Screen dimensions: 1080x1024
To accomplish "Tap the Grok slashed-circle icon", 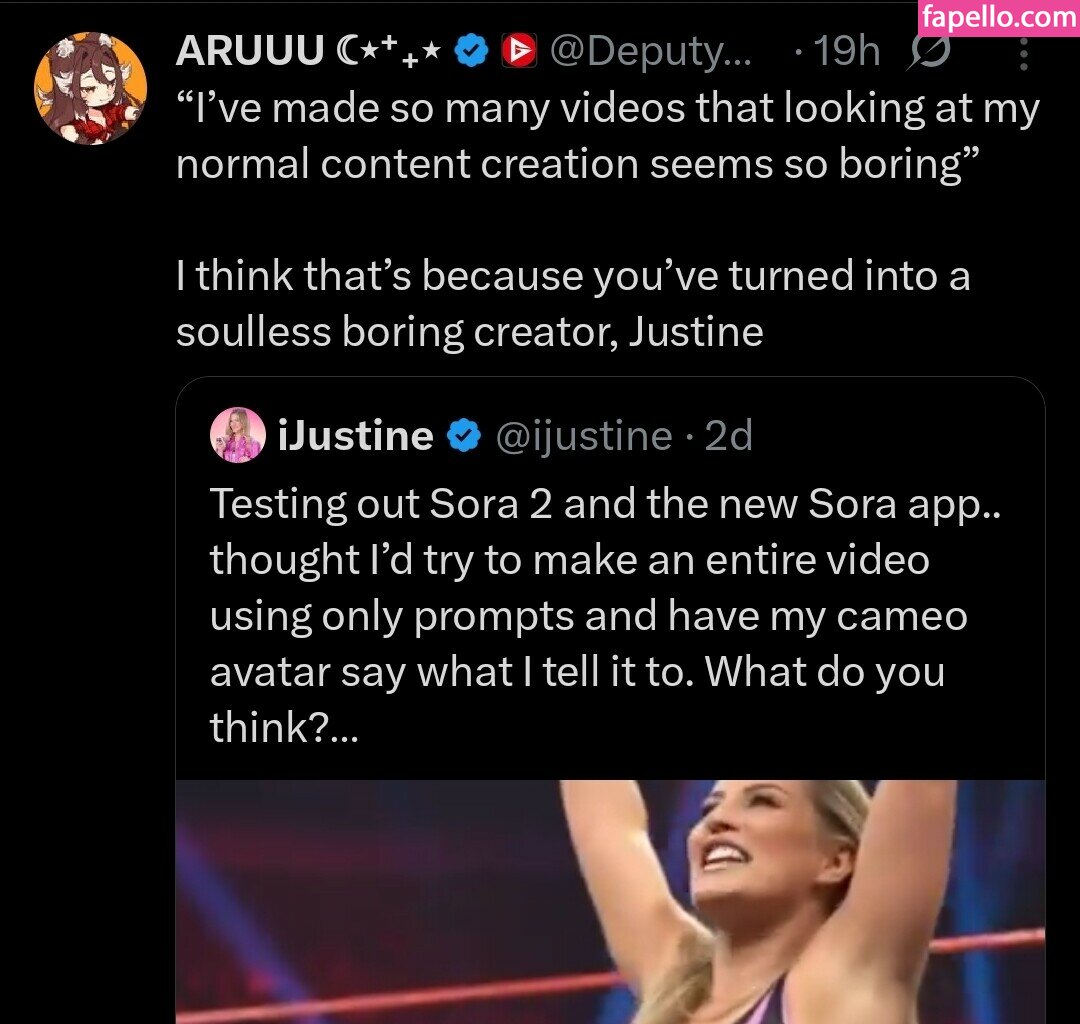I will 930,53.
